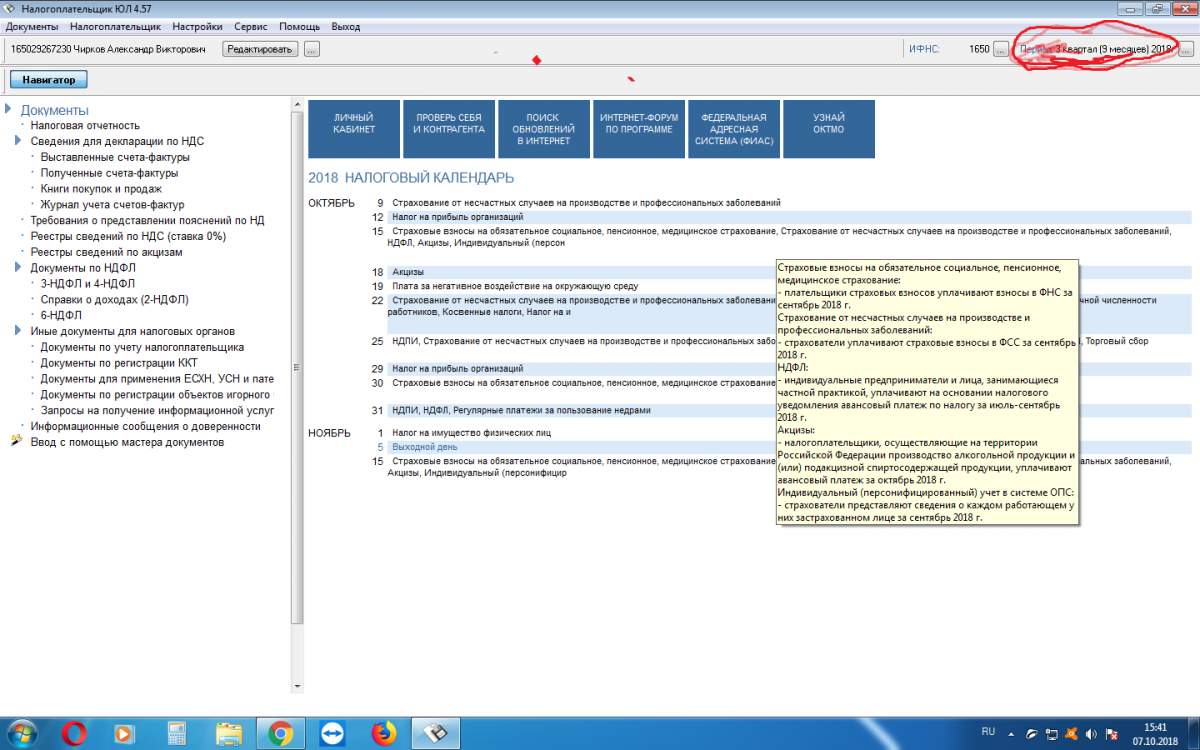Click the Выход menu item
This screenshot has width=1200, height=750.
pos(346,27)
